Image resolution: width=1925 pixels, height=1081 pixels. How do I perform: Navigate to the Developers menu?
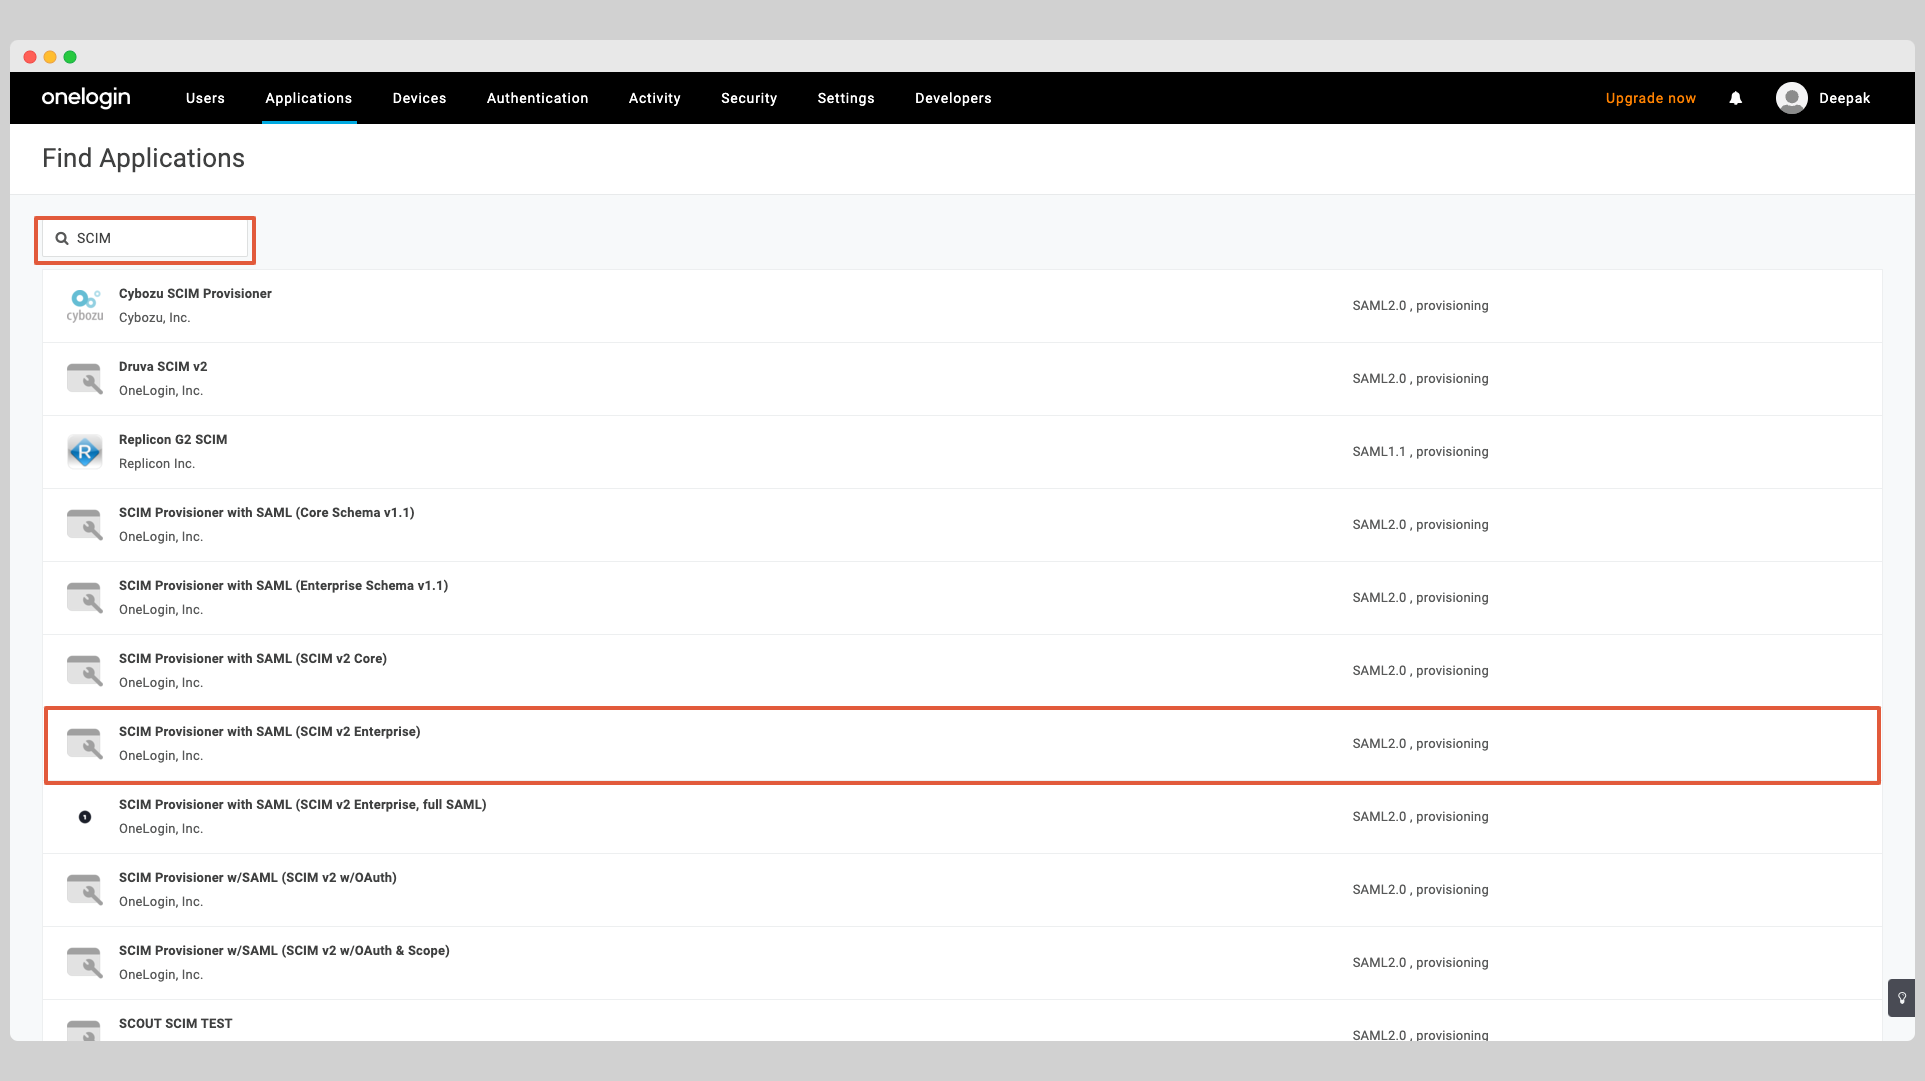952,98
